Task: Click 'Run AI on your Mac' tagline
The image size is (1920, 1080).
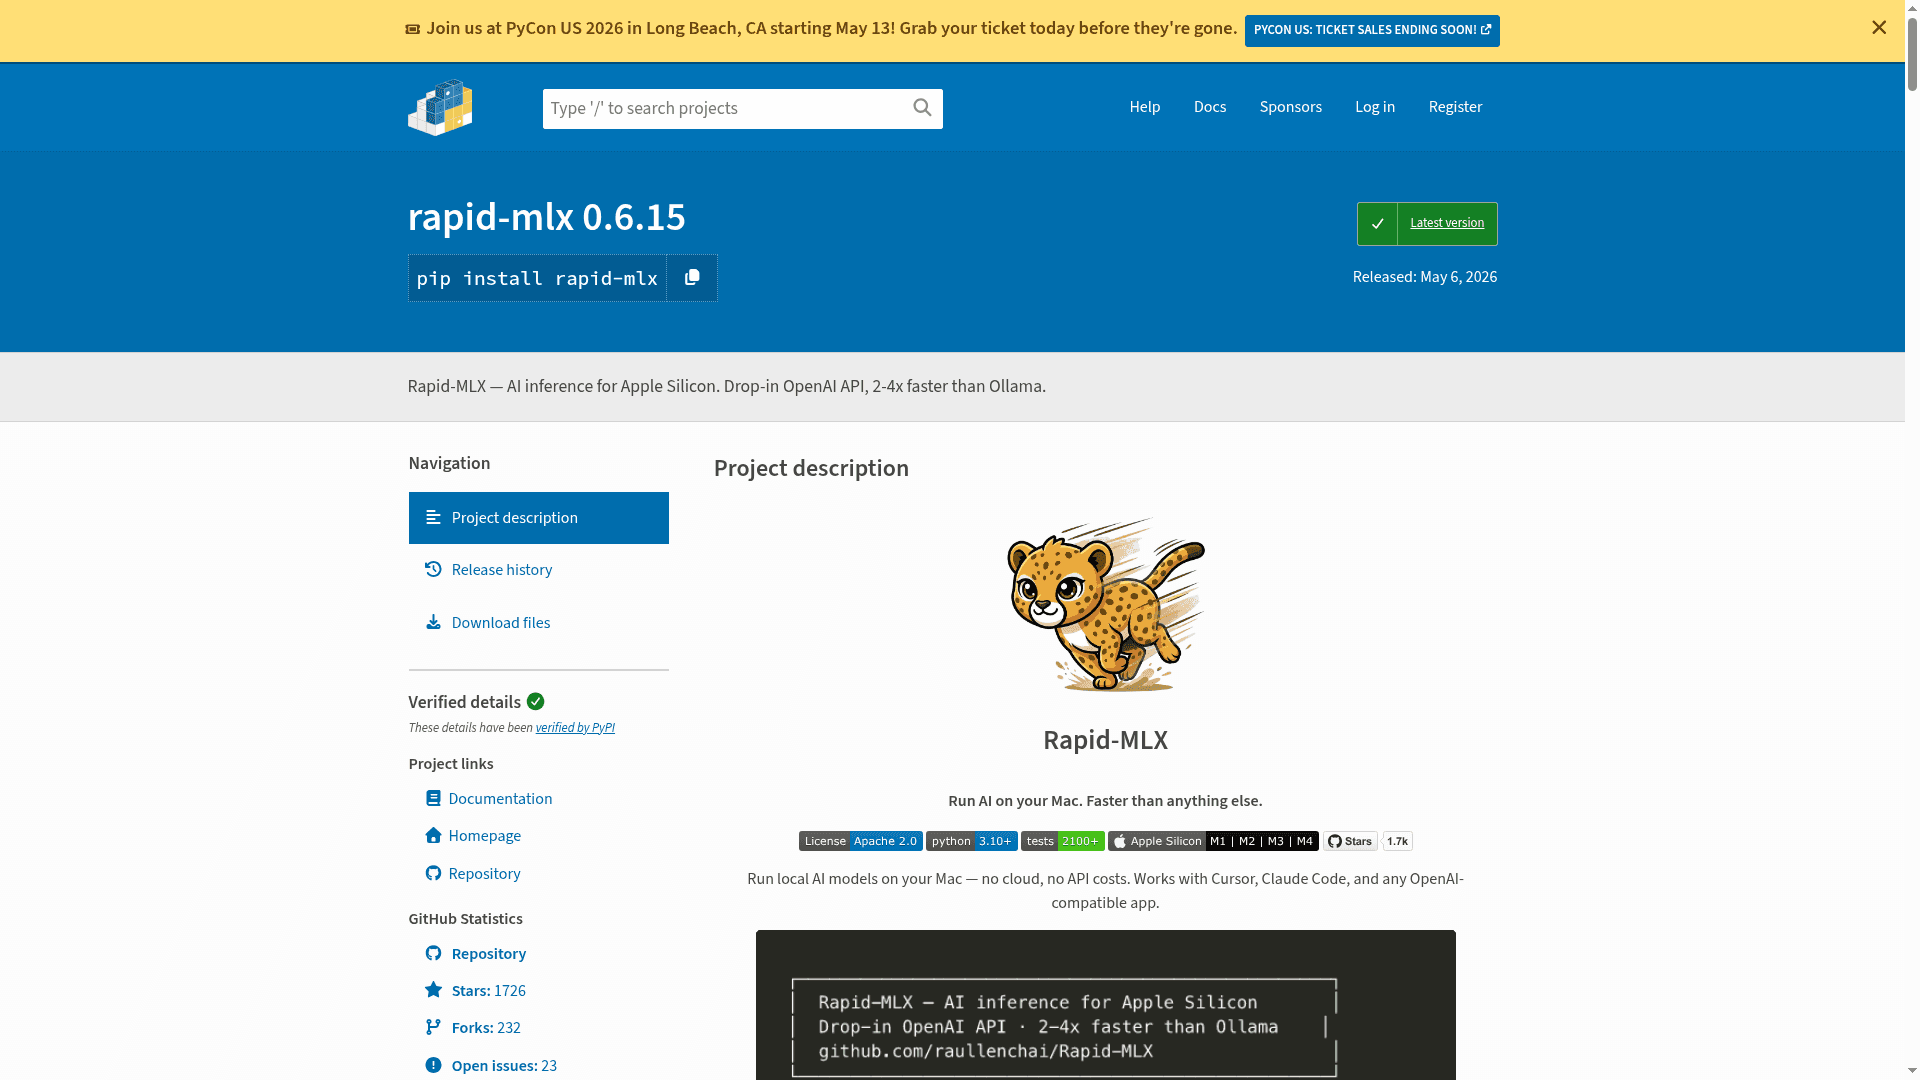Action: coord(1105,800)
